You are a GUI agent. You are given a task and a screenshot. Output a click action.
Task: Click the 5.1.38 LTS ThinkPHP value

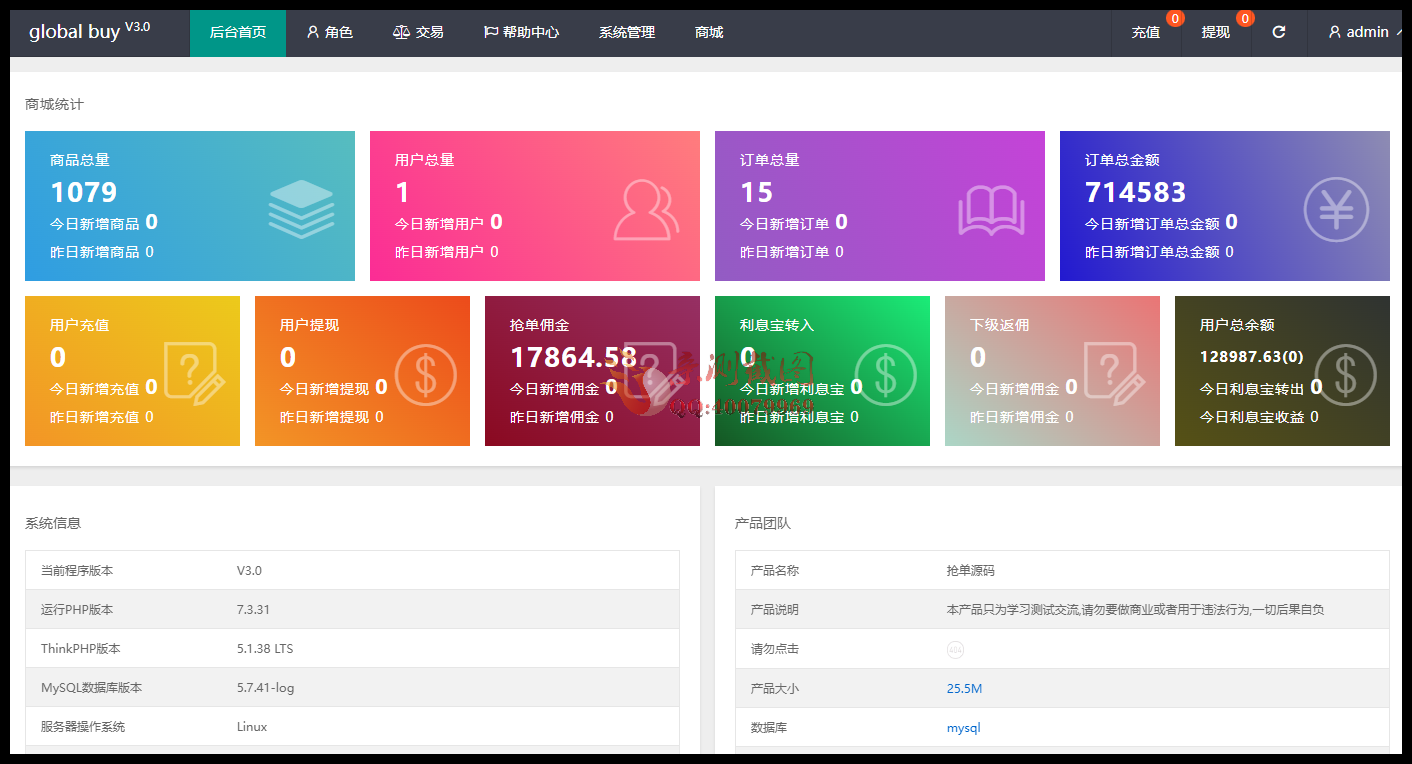[265, 649]
